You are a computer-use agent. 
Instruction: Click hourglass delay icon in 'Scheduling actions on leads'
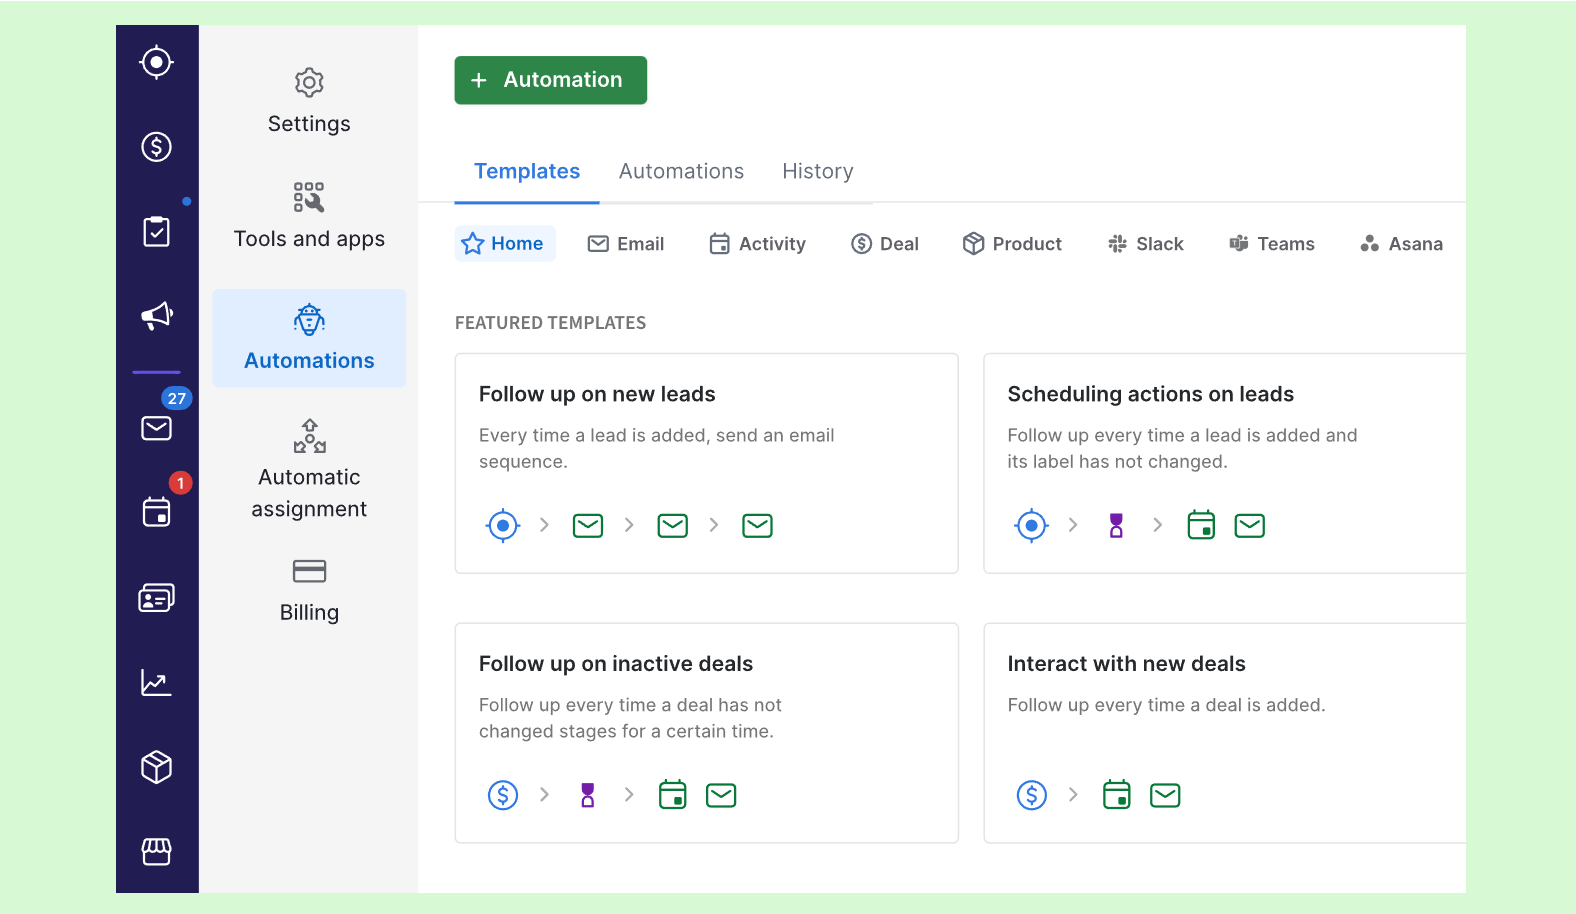1116,525
